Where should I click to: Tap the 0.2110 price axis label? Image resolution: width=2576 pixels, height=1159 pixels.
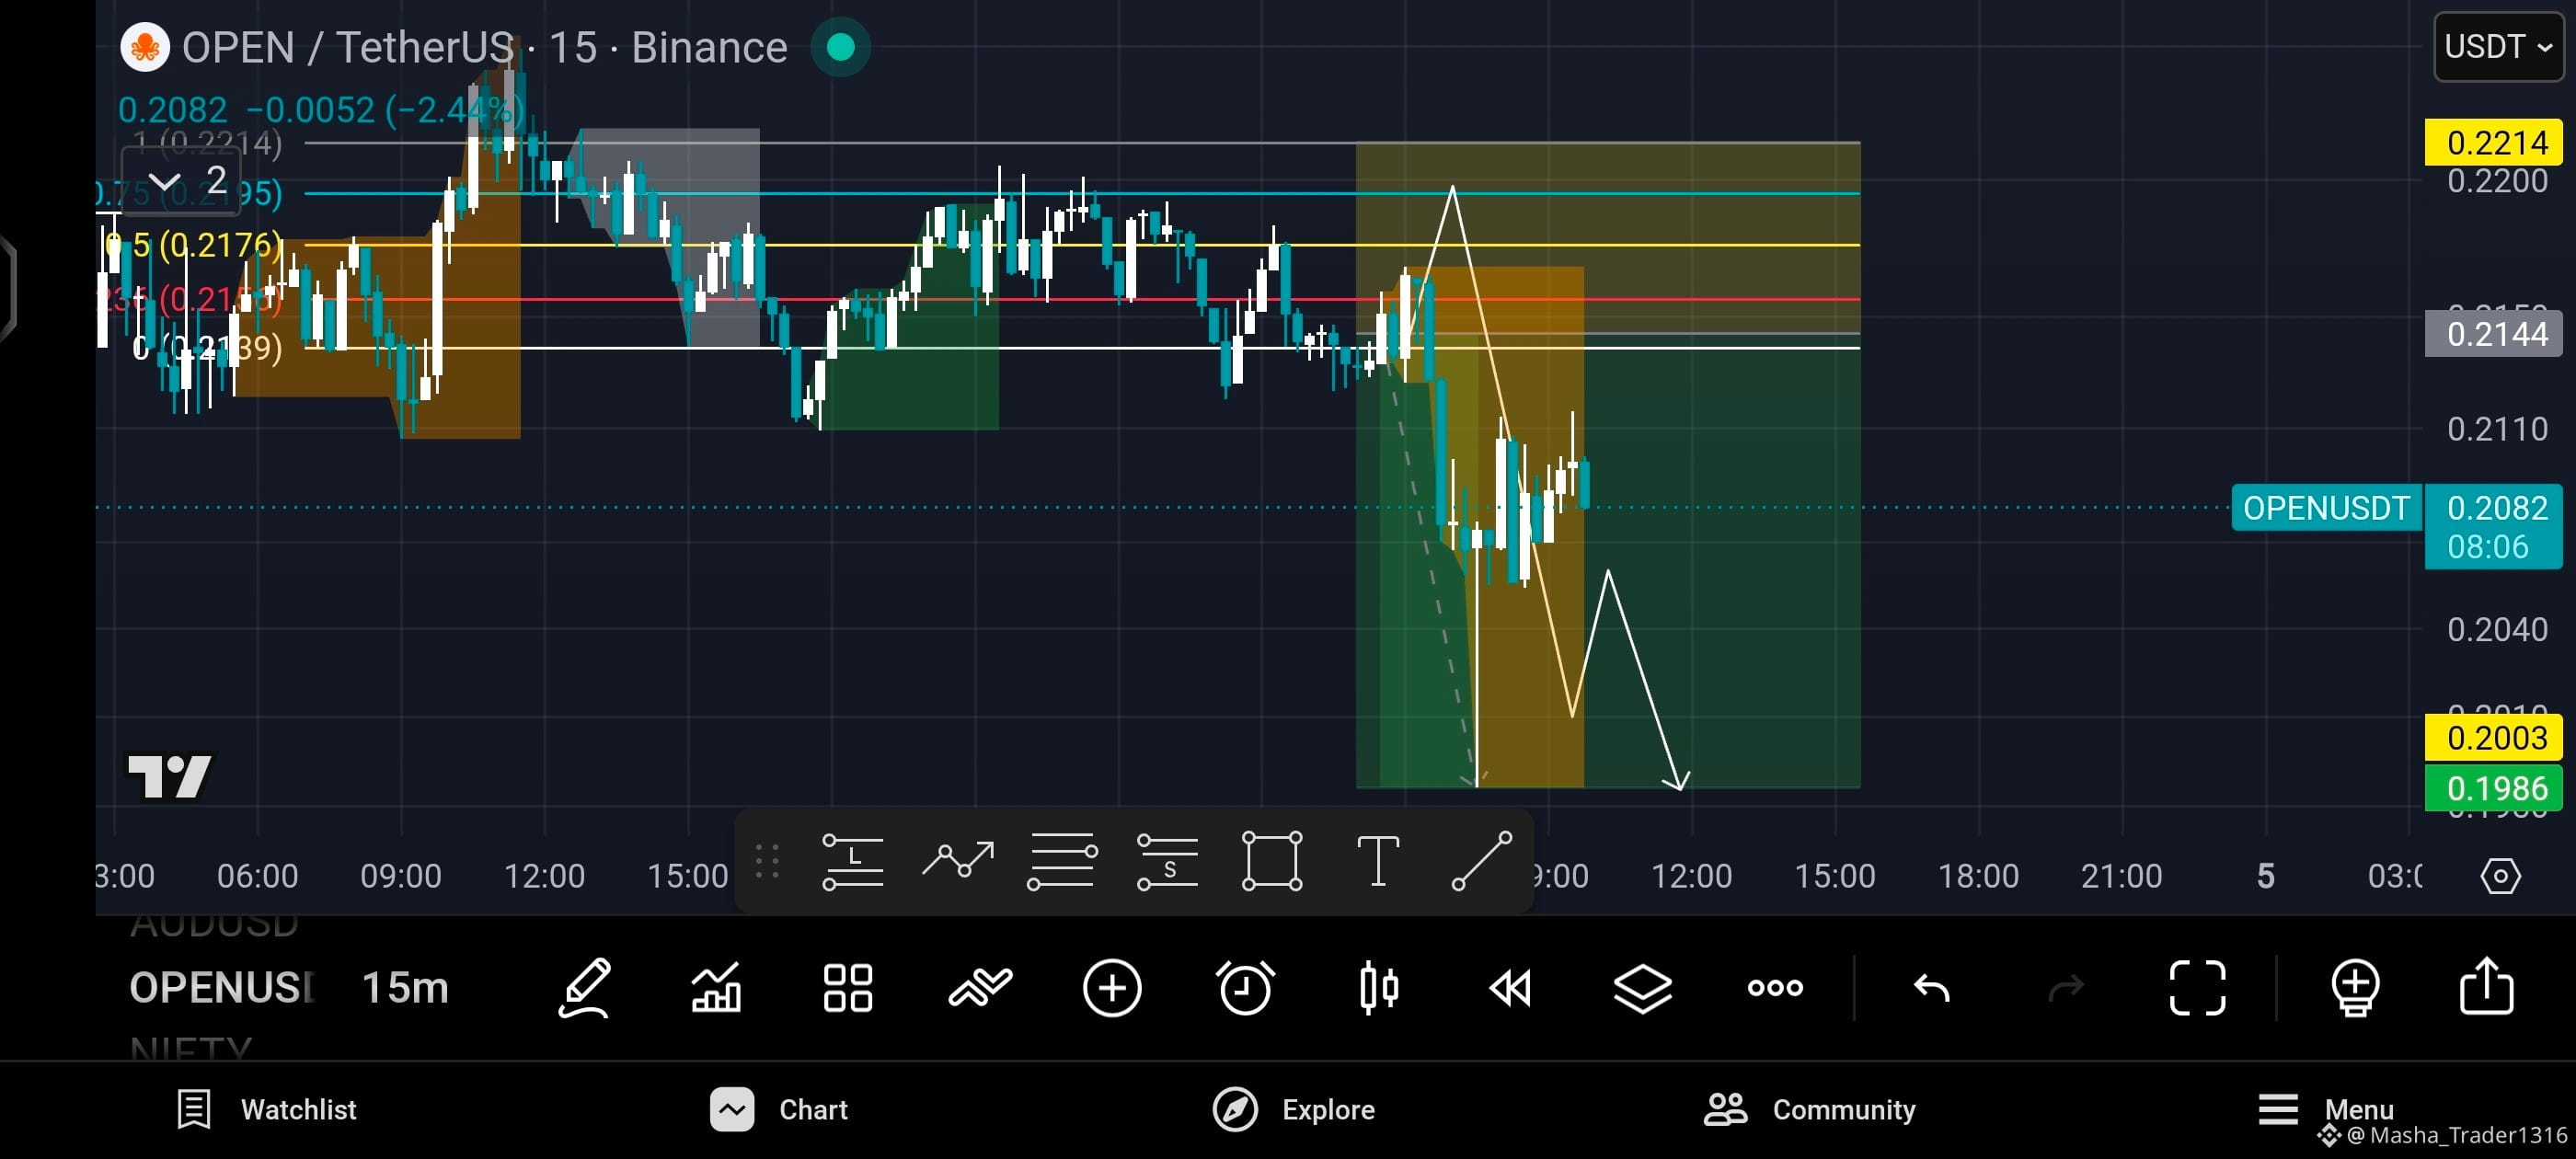2497,429
